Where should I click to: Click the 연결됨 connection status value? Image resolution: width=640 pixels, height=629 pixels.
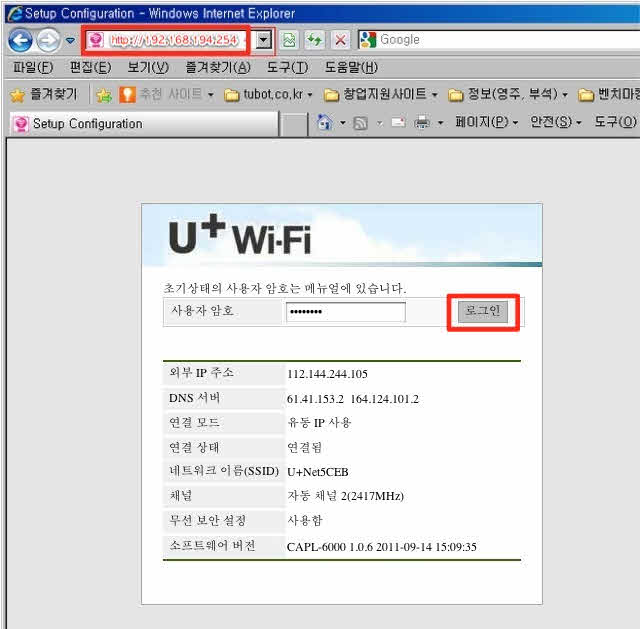pyautogui.click(x=304, y=447)
